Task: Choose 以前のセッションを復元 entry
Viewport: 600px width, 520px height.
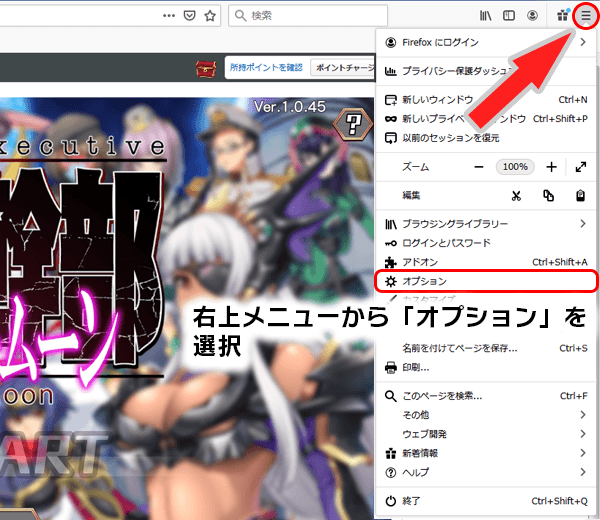Action: point(486,138)
